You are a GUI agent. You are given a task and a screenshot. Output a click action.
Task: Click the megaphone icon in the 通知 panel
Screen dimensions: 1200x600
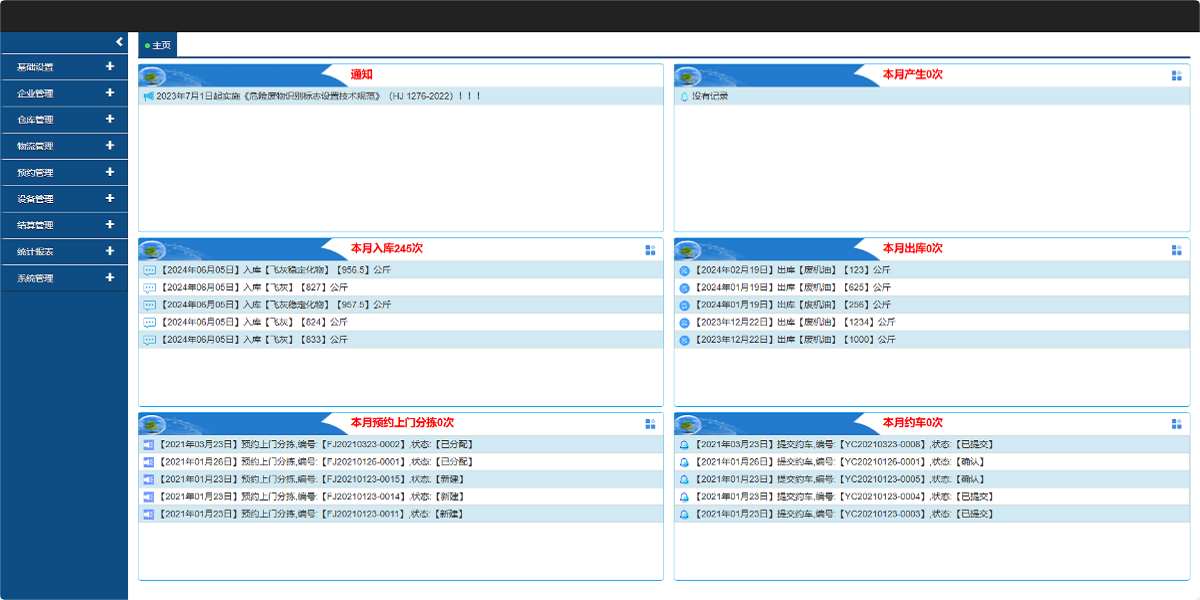149,97
